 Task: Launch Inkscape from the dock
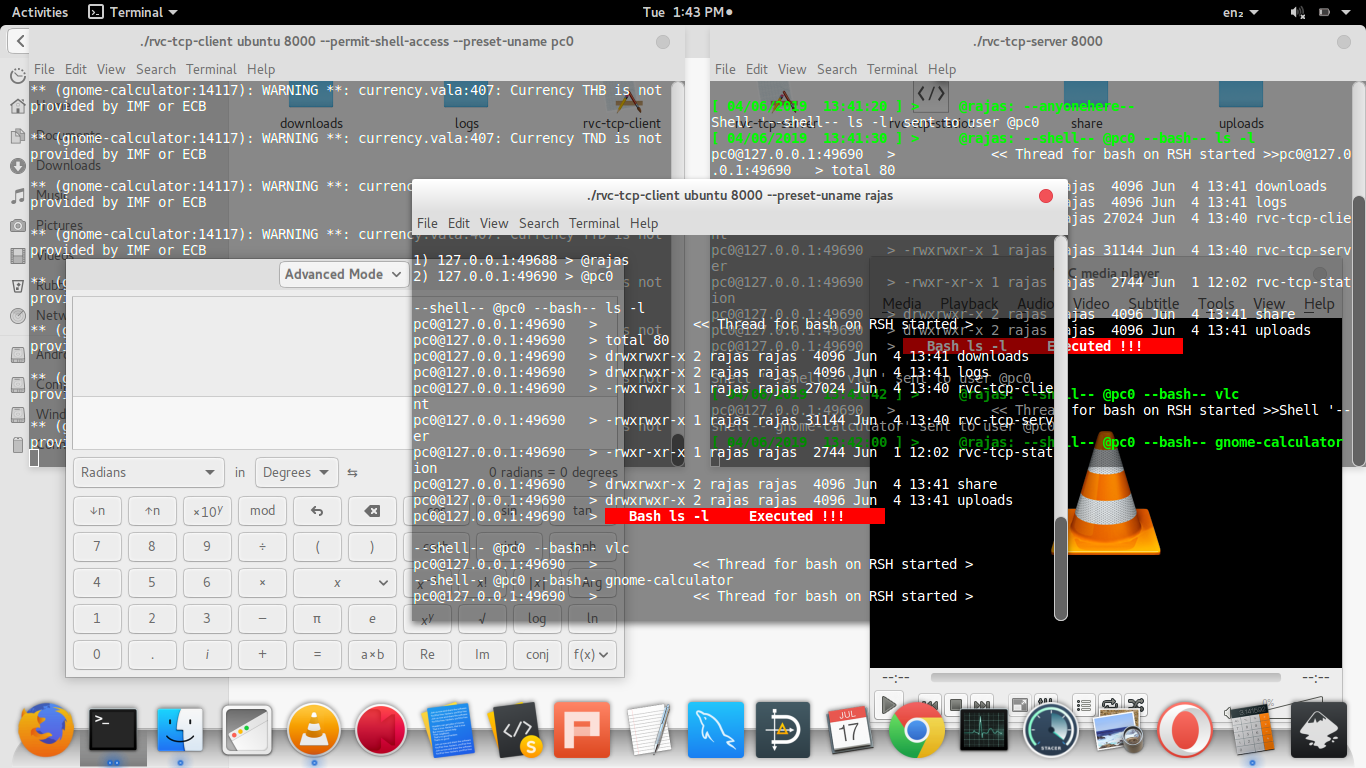click(1319, 729)
